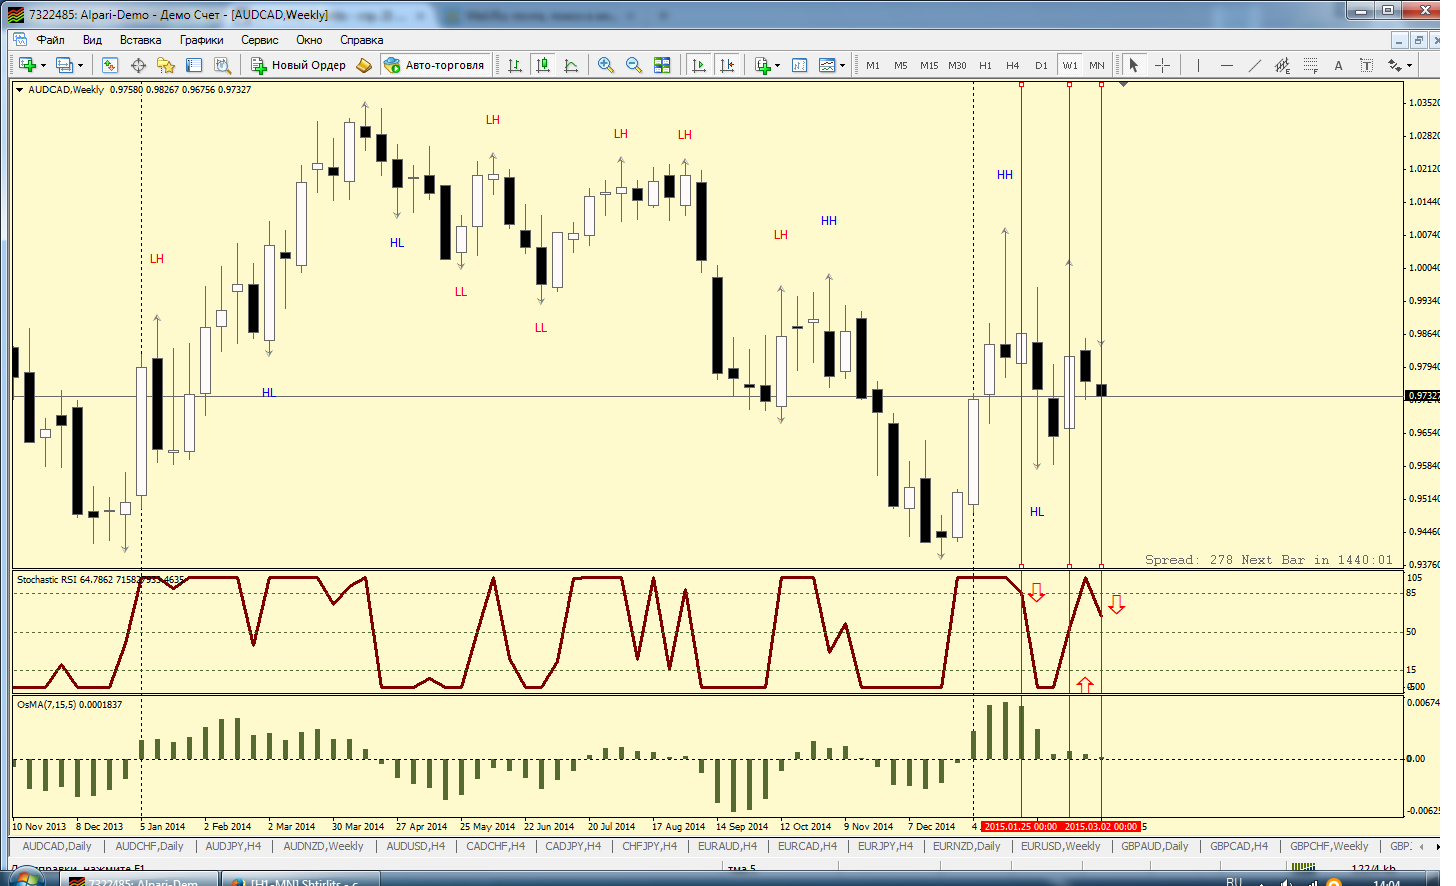
Task: Open the Справка menu
Action: click(x=362, y=40)
